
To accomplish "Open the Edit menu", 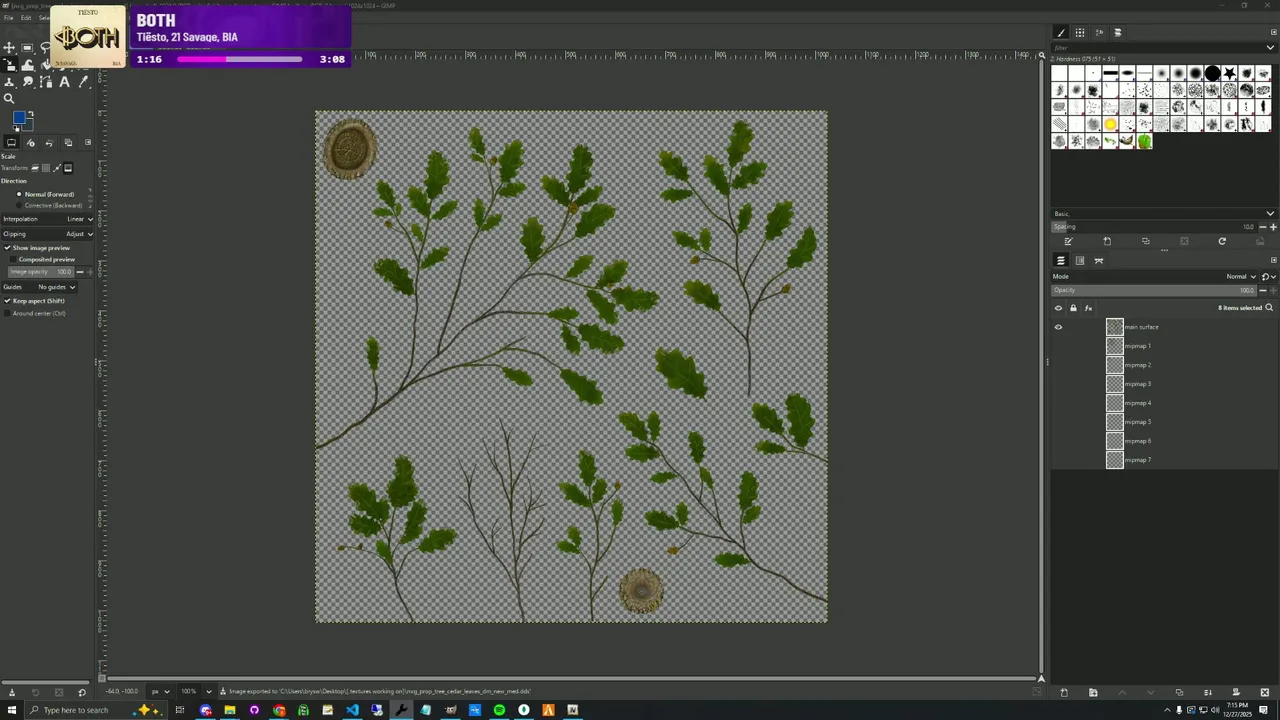I will tap(26, 18).
